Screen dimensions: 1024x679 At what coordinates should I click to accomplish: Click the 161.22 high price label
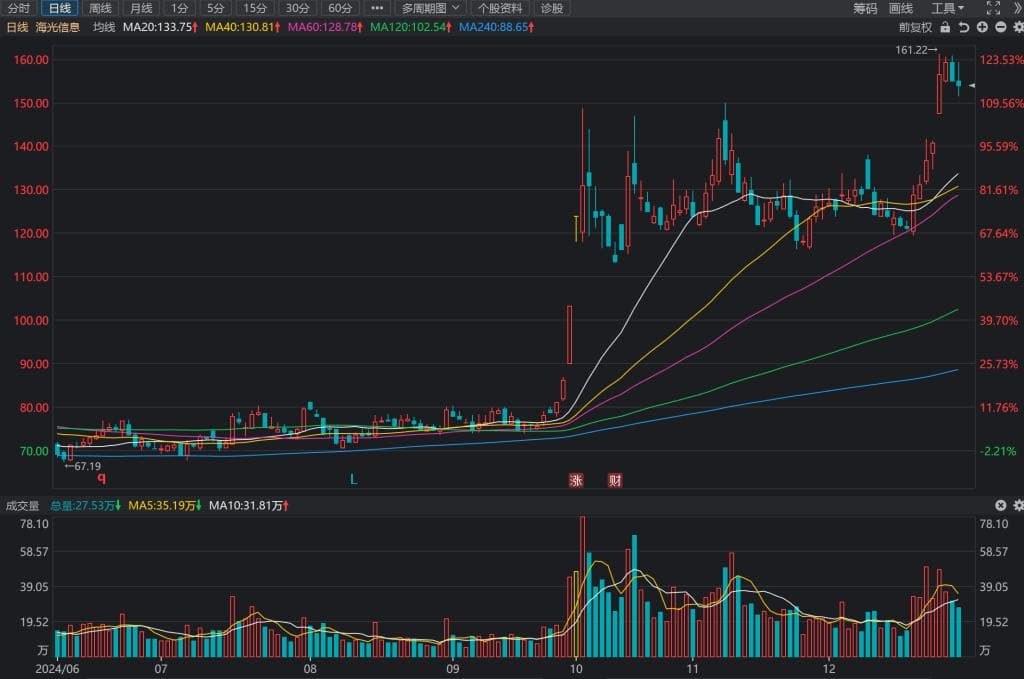point(916,50)
